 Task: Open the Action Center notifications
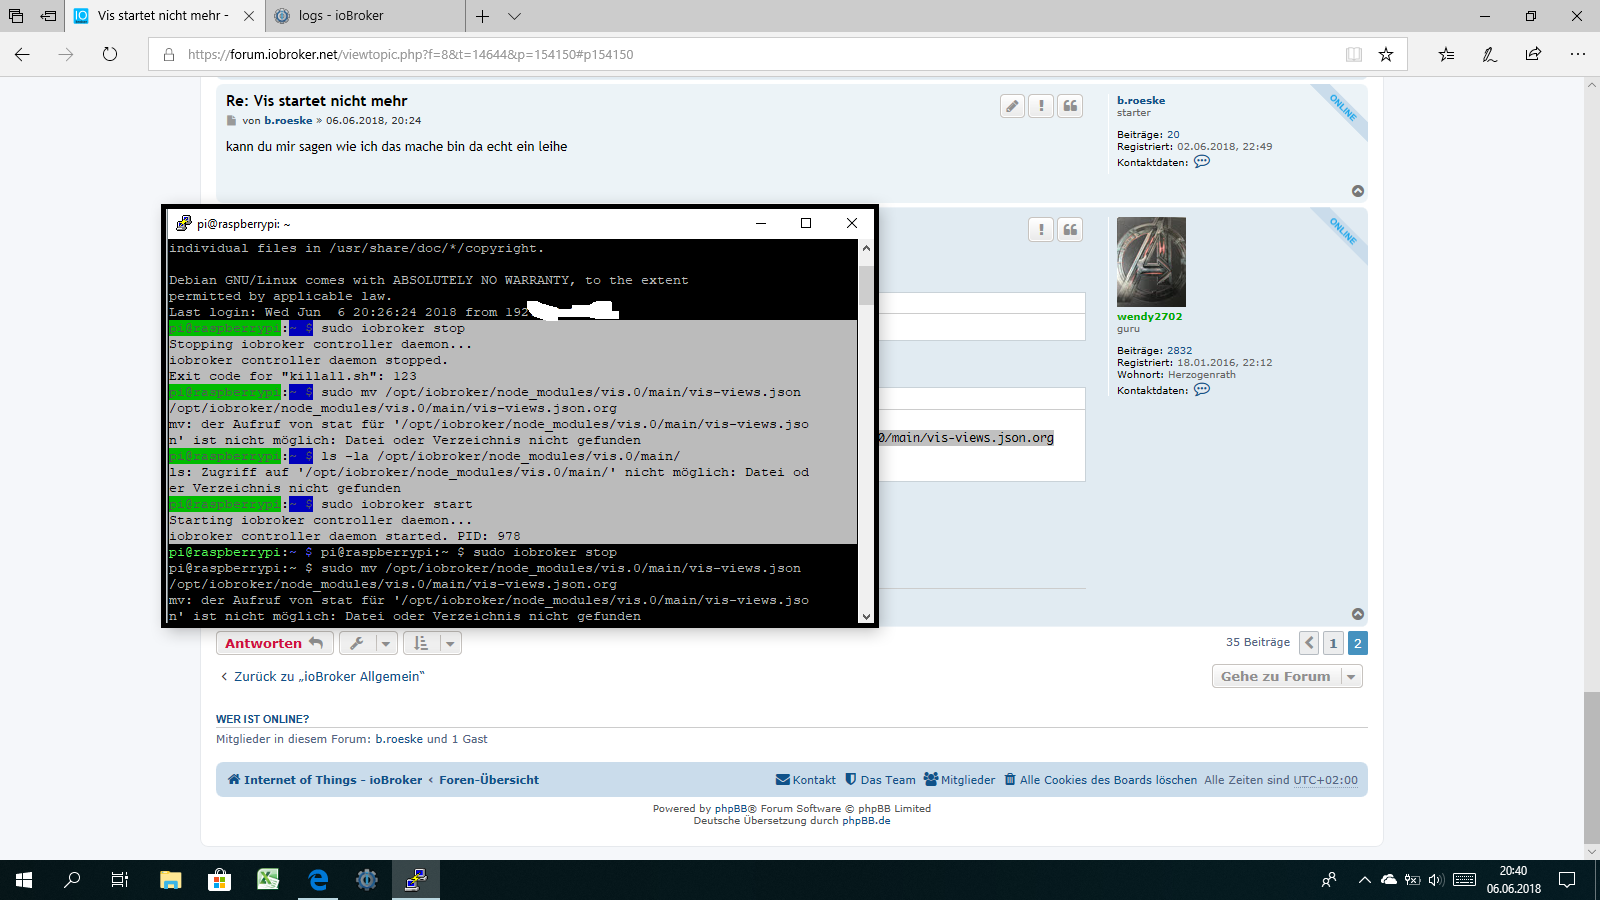(1567, 880)
